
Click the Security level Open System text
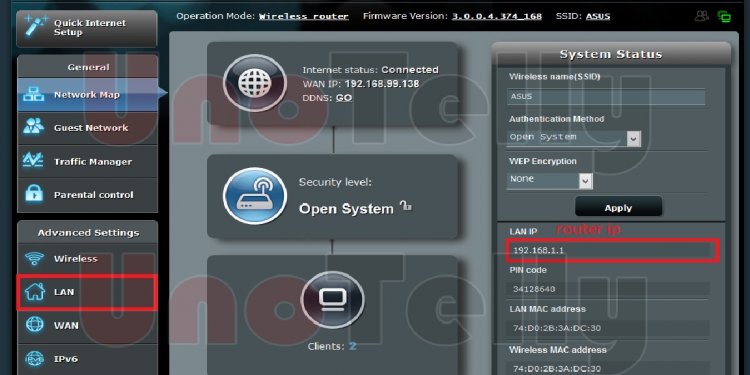pos(346,209)
